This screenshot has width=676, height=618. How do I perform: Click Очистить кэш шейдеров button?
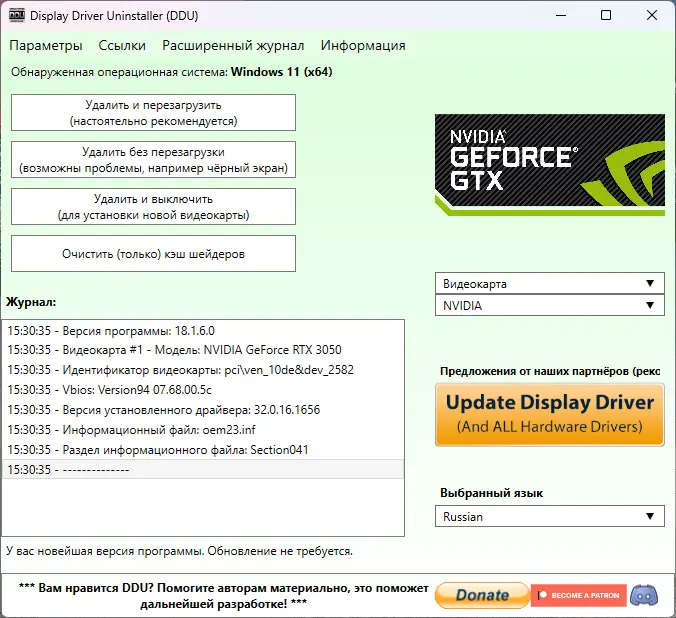point(153,254)
